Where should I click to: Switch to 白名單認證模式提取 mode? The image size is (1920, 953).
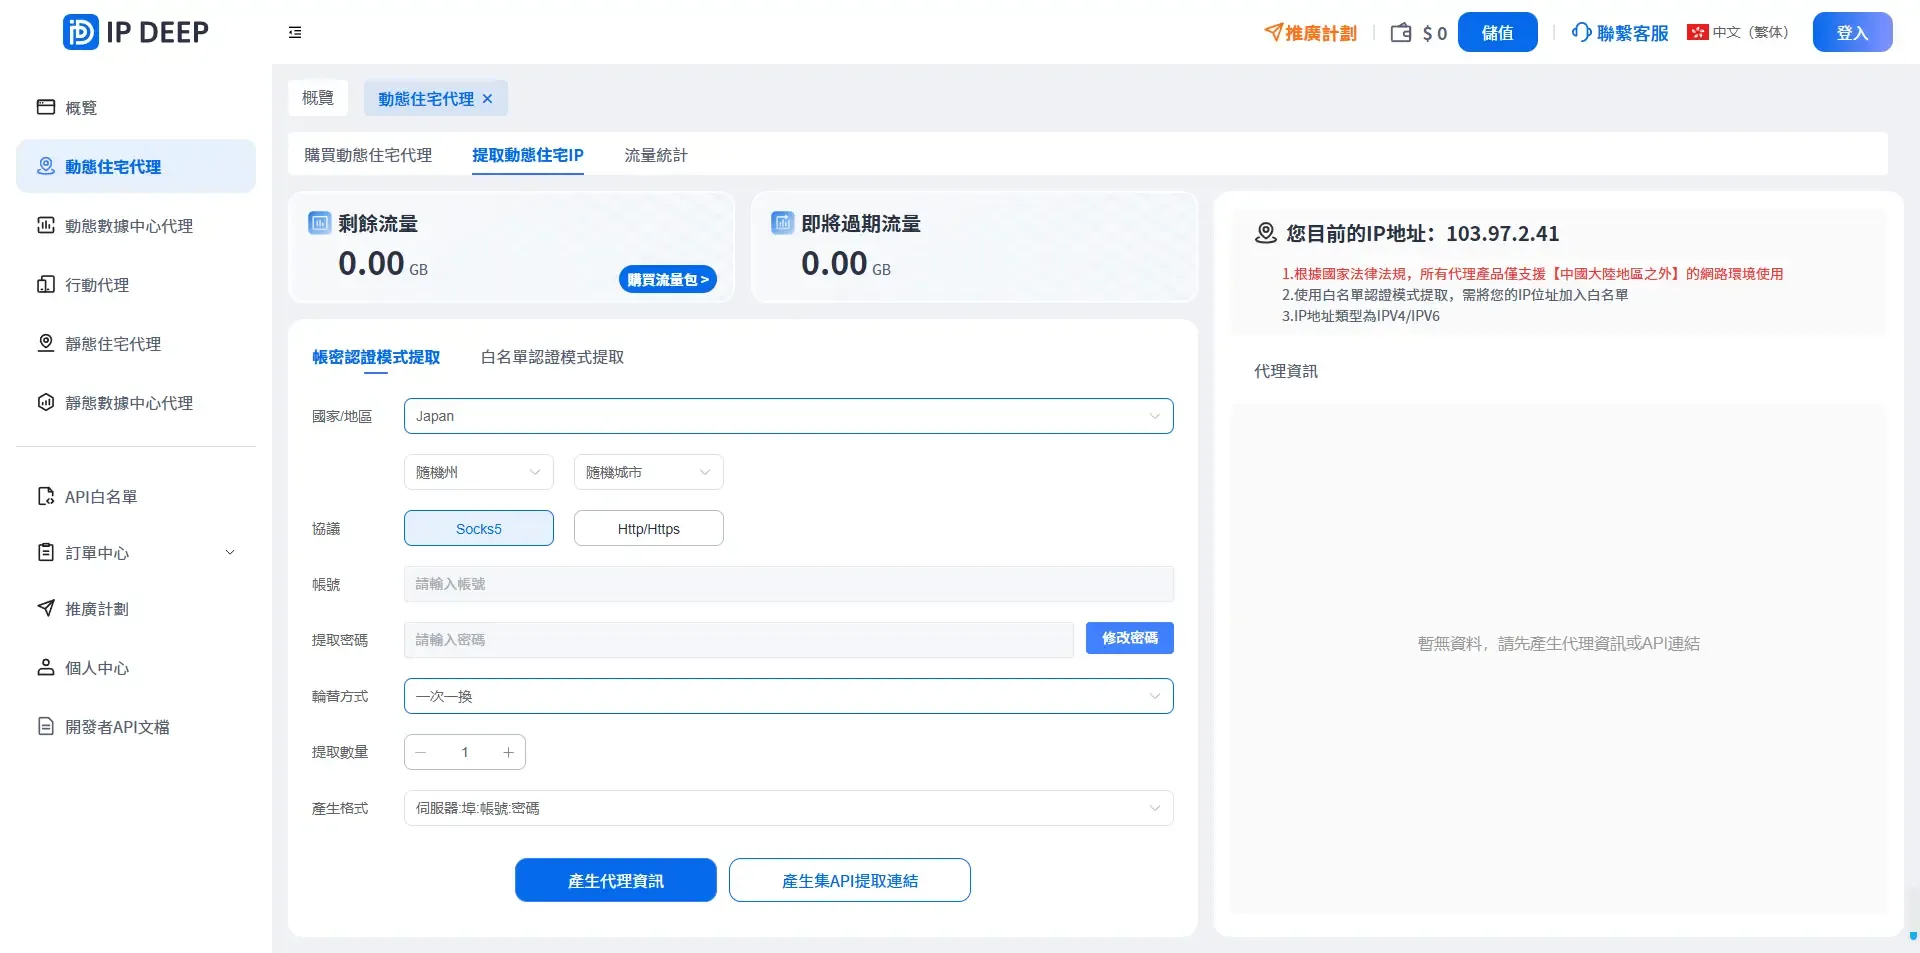552,357
